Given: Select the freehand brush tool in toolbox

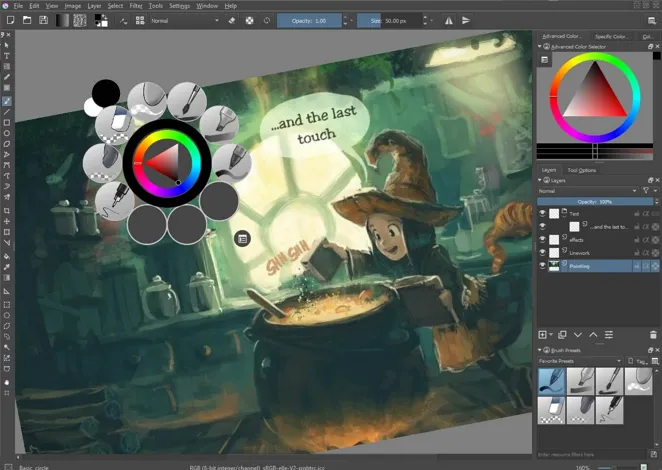Looking at the screenshot, I should point(7,101).
